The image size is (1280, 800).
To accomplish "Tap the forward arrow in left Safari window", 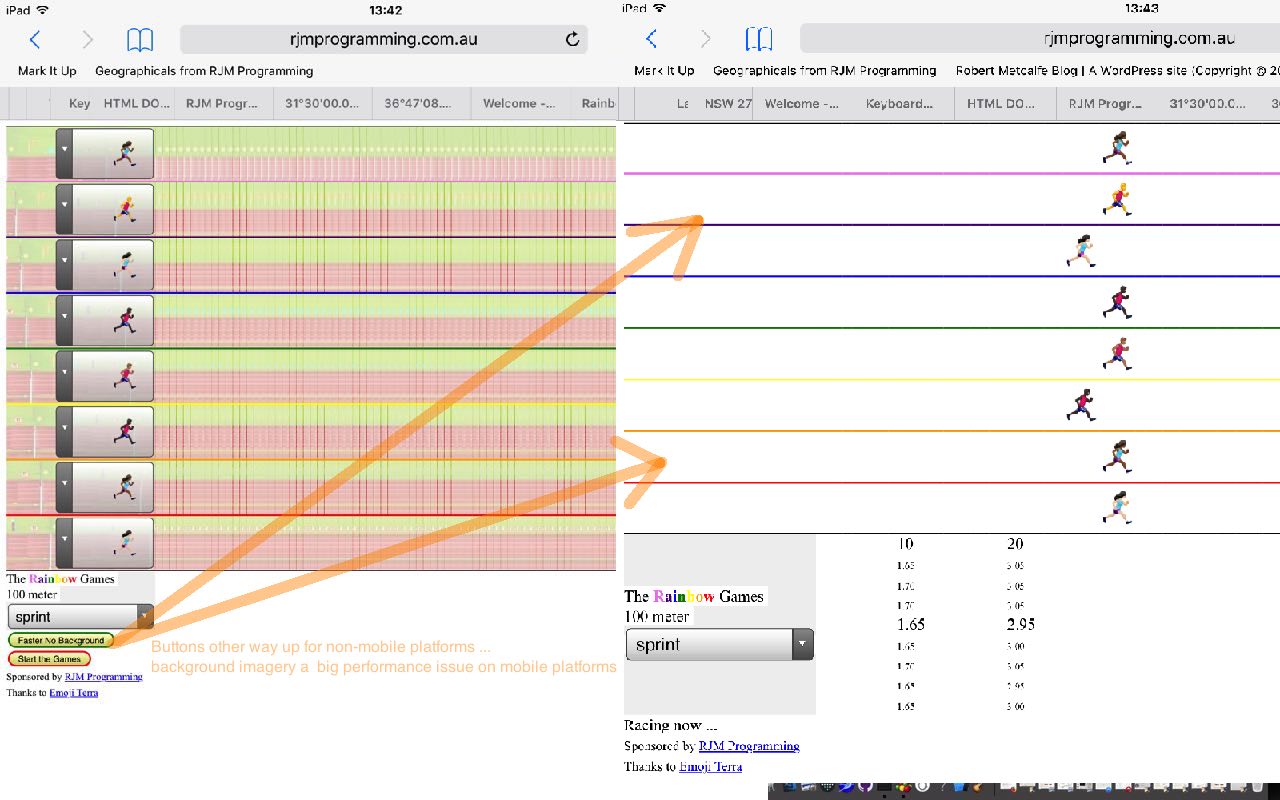I will coord(87,40).
